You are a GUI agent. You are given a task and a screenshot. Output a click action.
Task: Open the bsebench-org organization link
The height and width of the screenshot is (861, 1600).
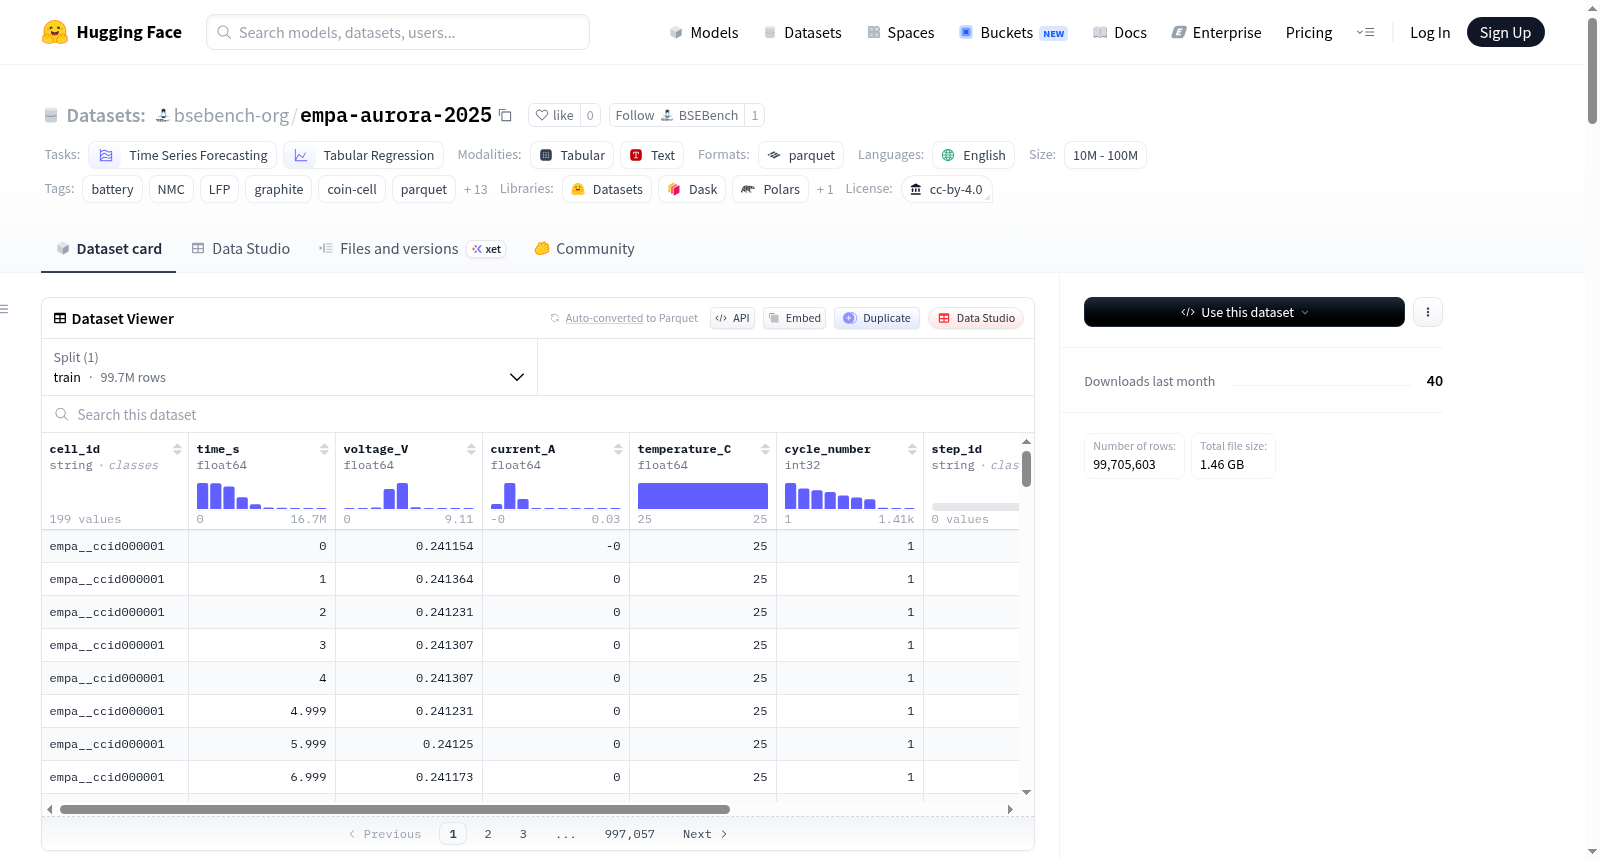231,115
